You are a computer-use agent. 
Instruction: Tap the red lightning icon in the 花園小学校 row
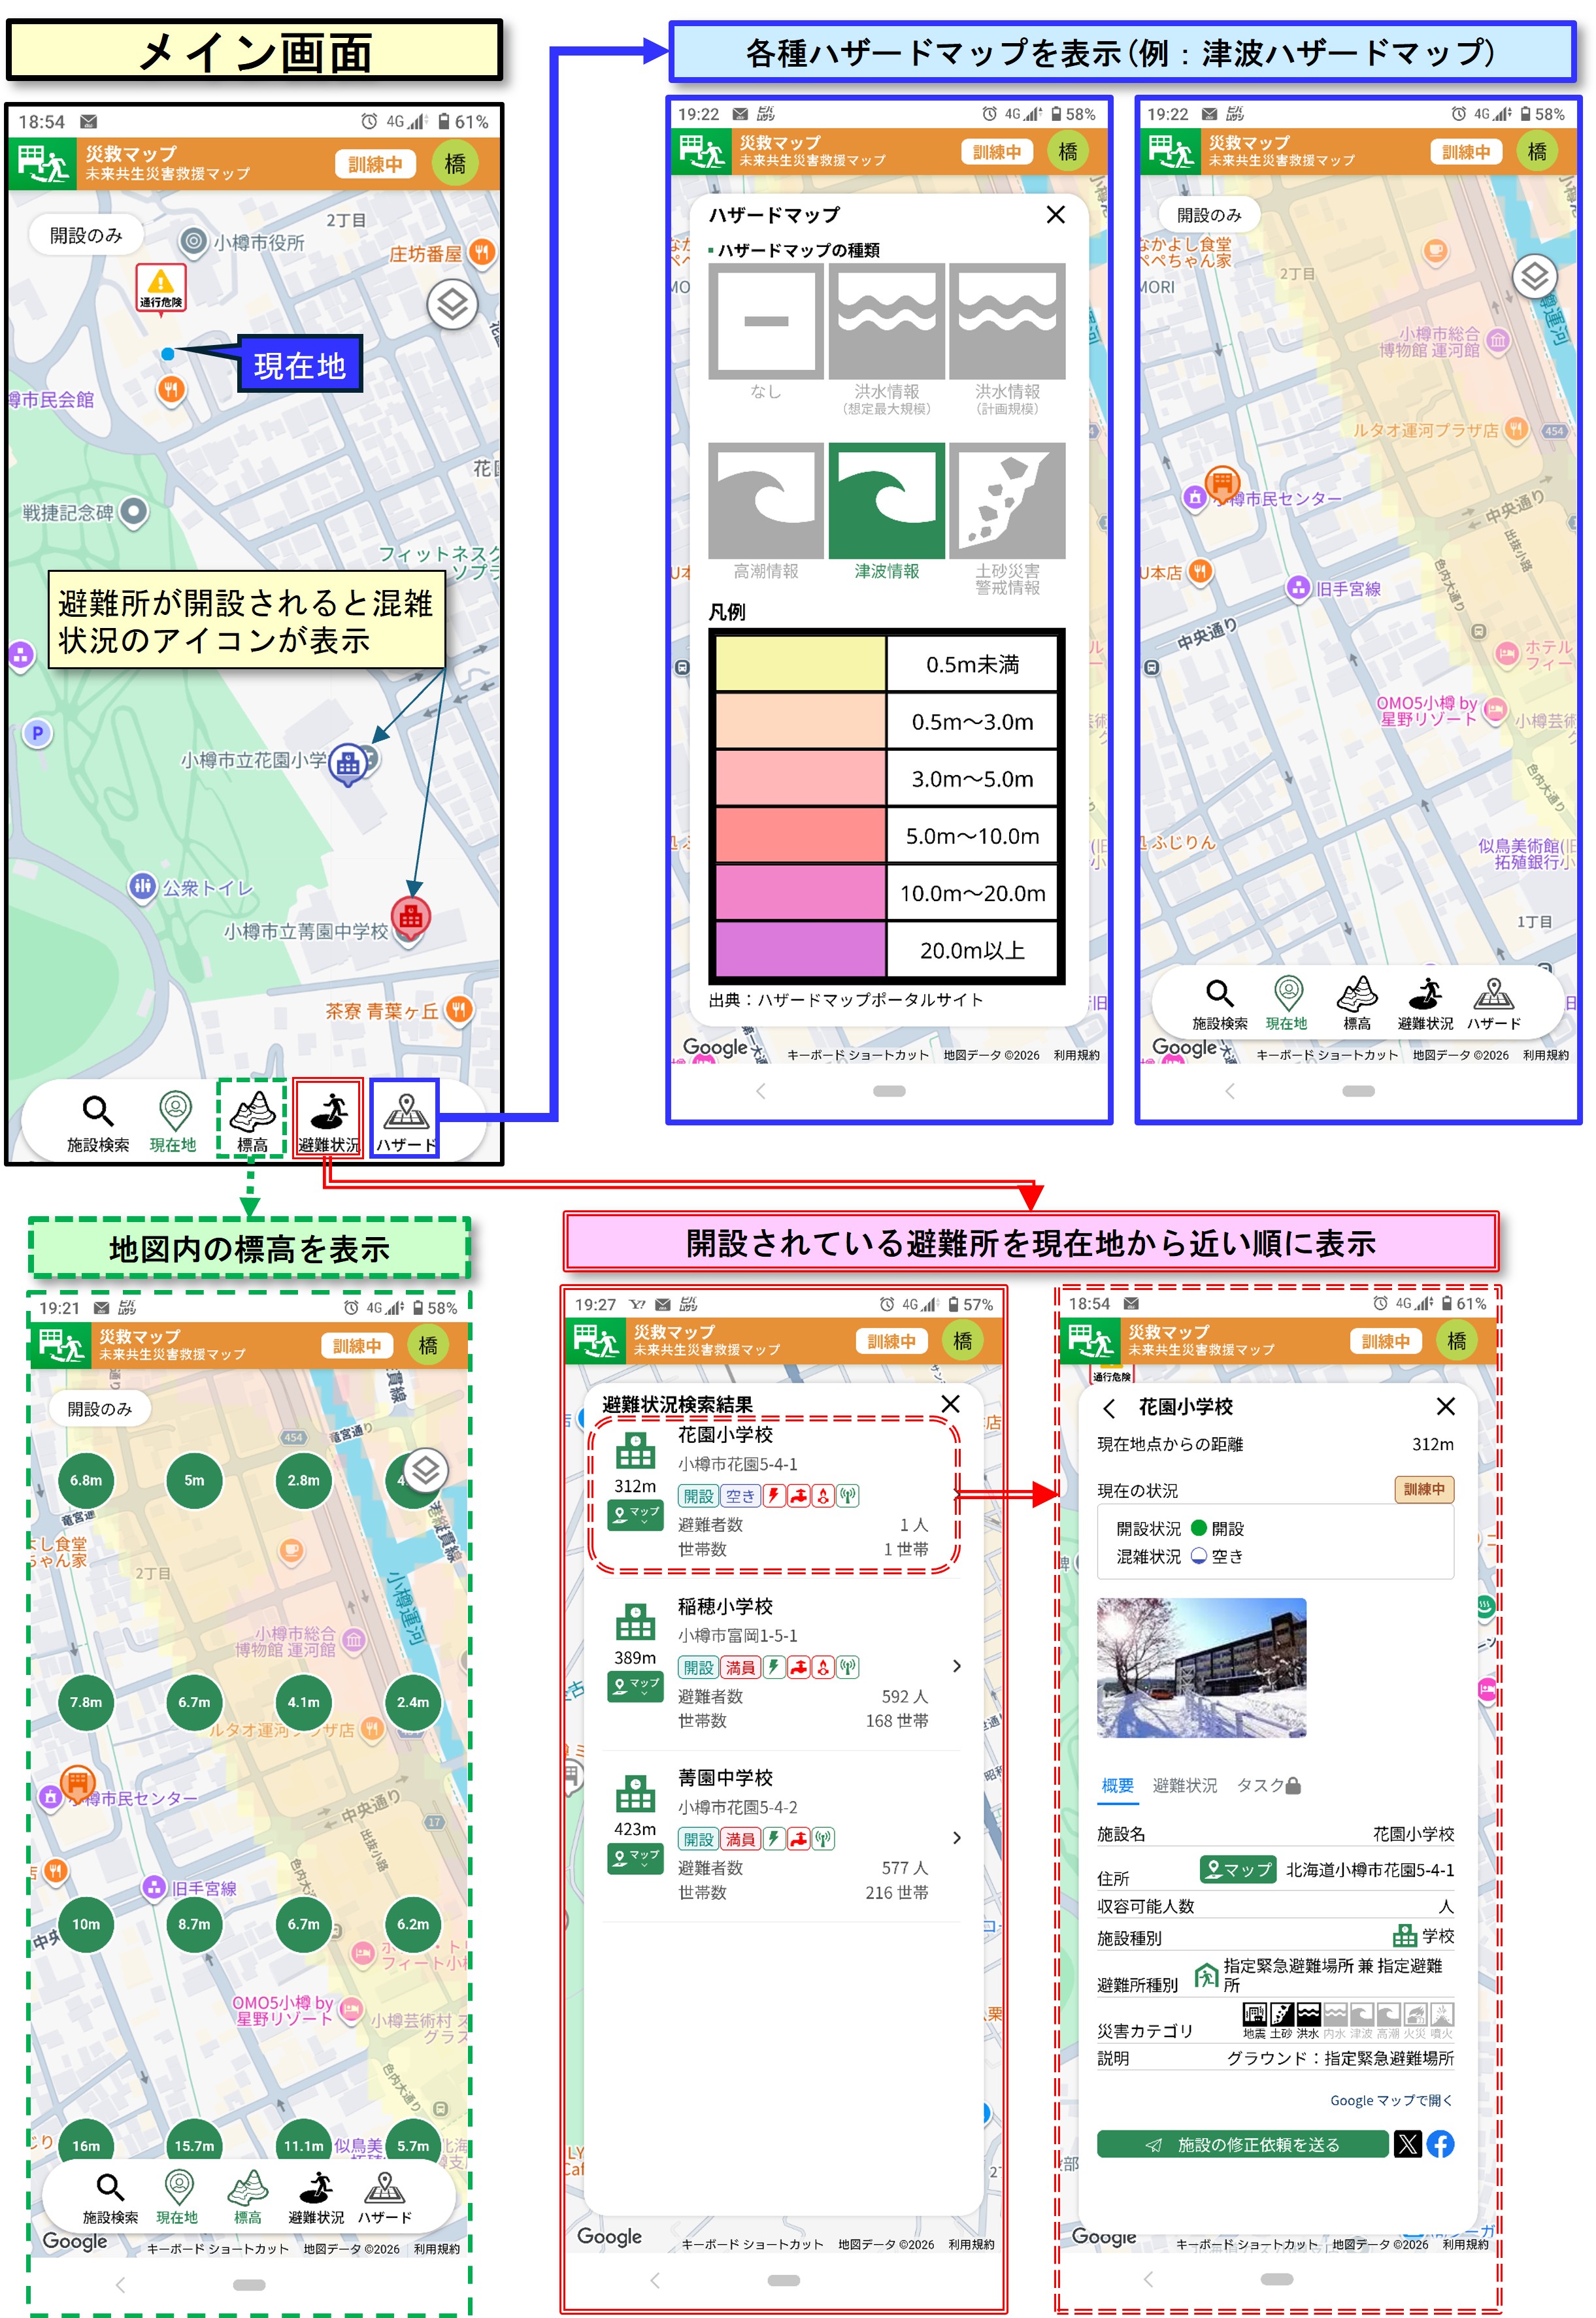point(773,1496)
